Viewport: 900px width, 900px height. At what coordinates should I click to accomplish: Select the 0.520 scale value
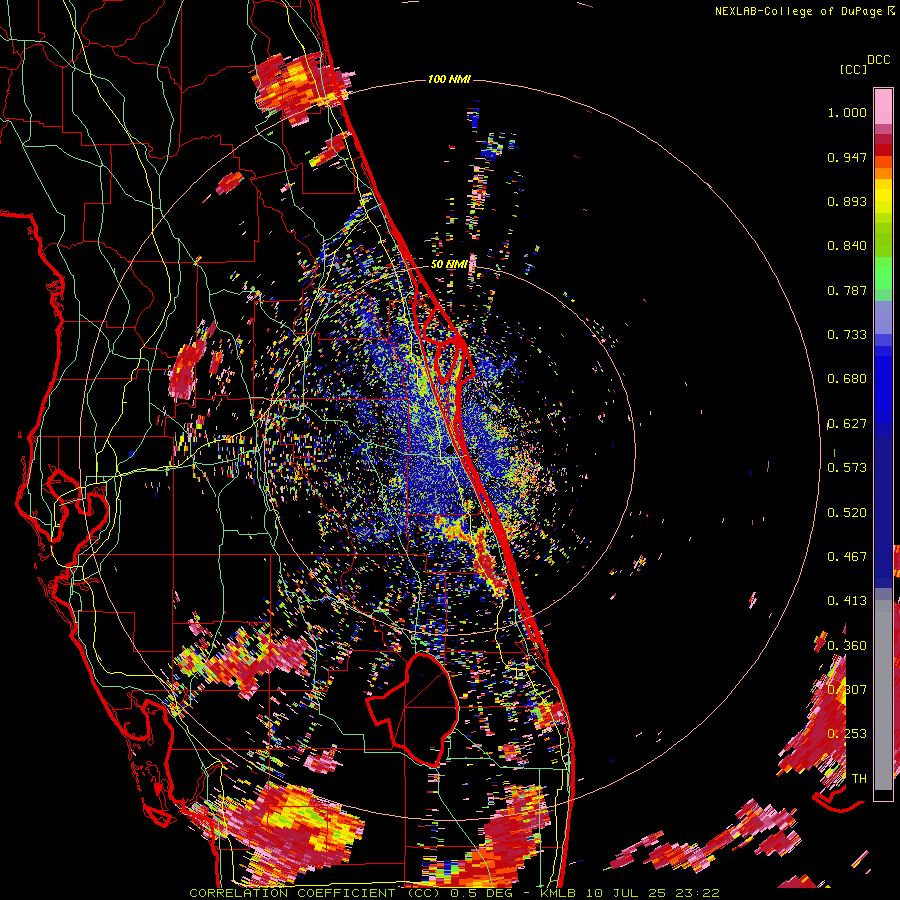coord(847,513)
